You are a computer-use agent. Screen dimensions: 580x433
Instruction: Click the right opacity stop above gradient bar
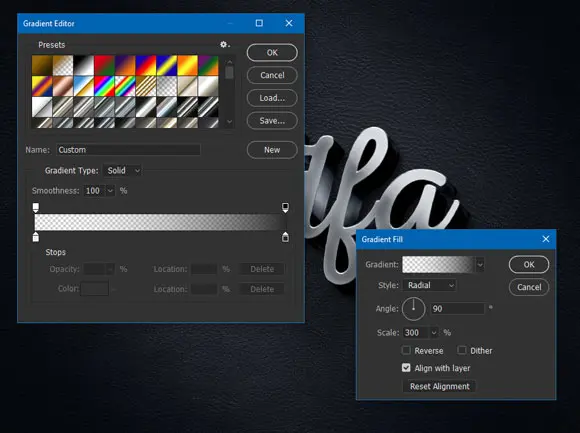[285, 207]
